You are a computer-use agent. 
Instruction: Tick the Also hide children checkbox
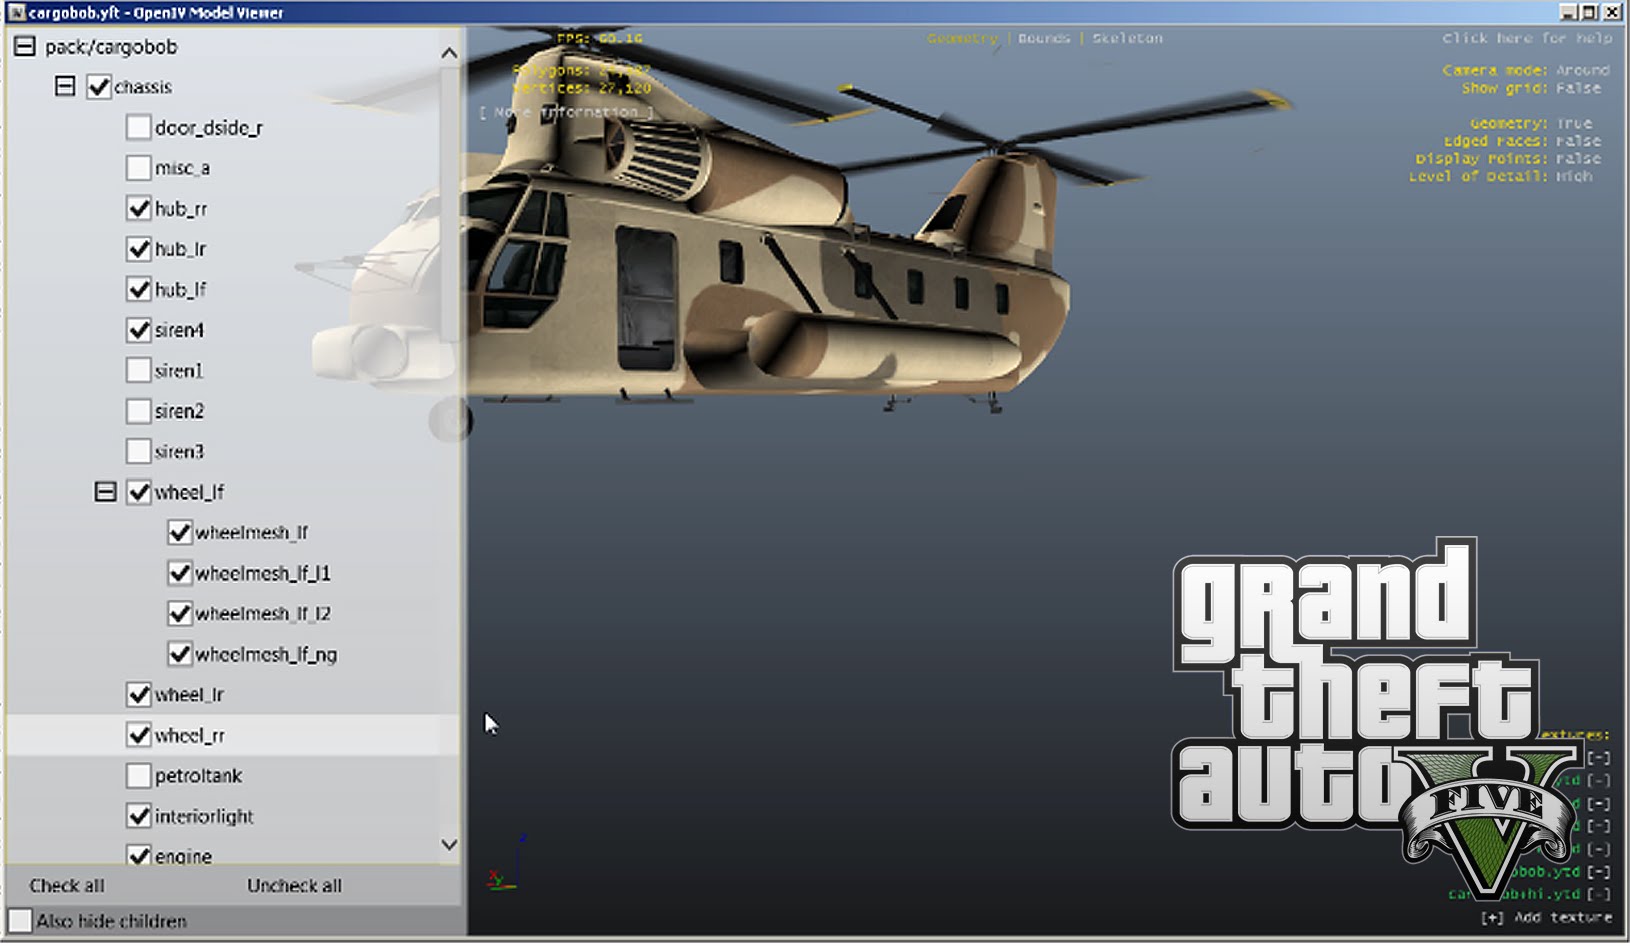click(21, 921)
